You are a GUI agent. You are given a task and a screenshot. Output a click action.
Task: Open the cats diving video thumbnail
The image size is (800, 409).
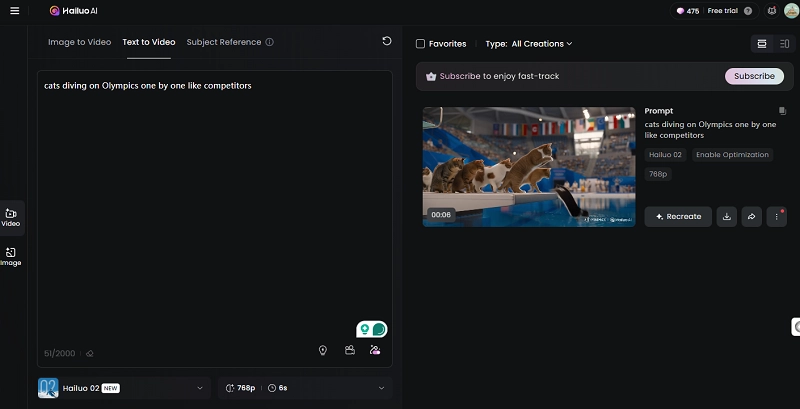coord(529,167)
